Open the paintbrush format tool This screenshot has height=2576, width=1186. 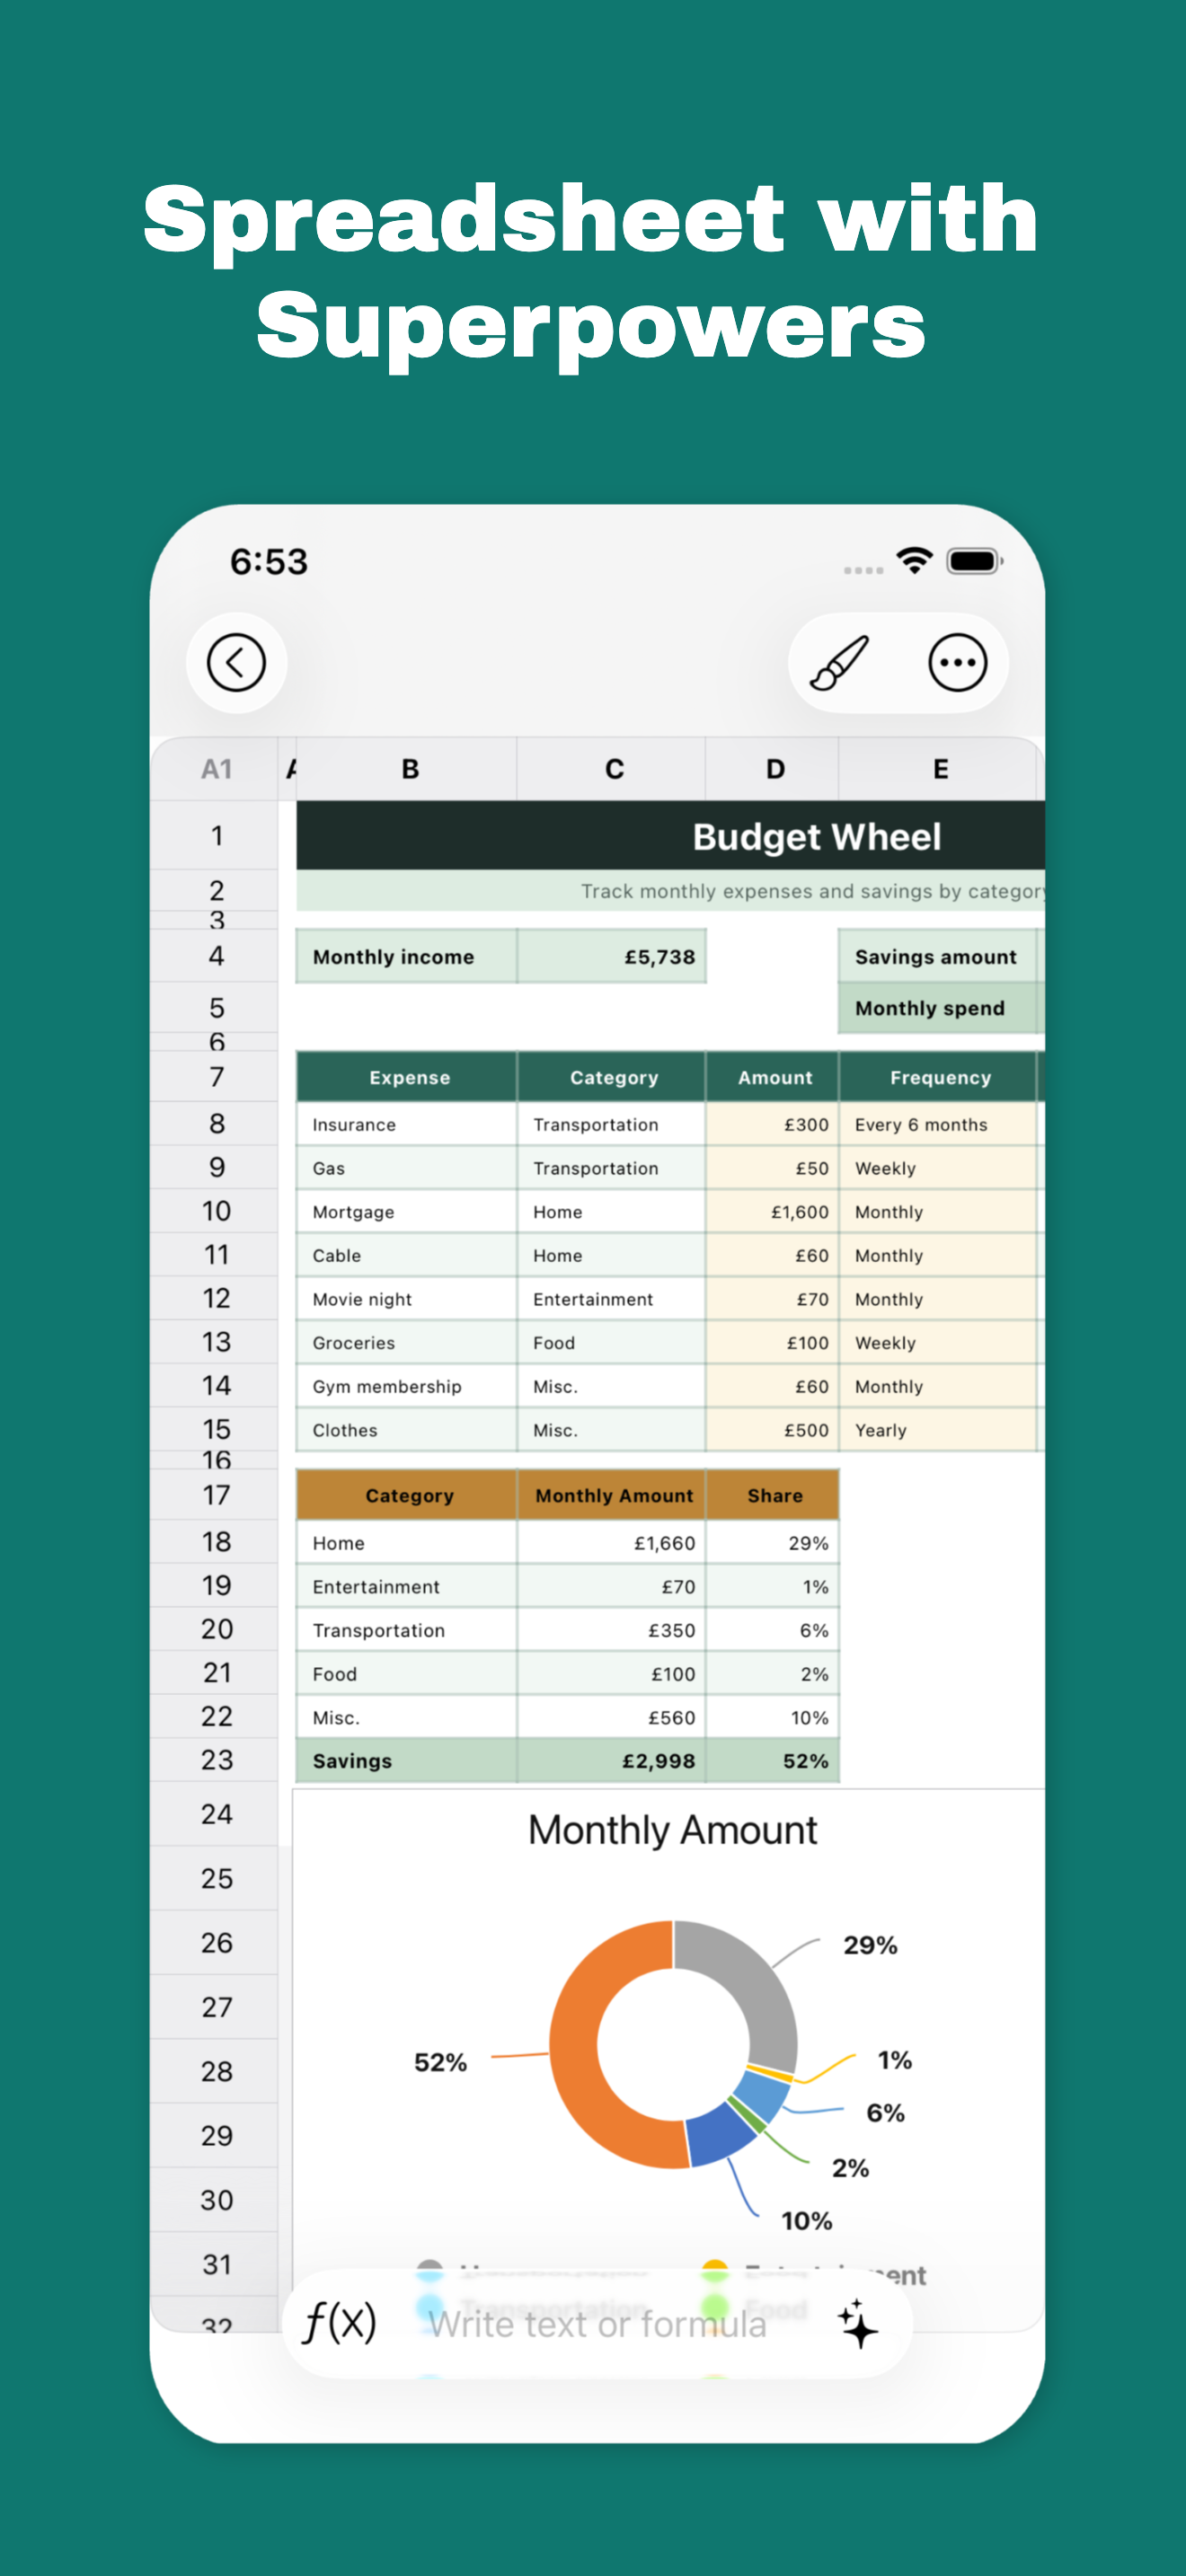click(x=839, y=662)
